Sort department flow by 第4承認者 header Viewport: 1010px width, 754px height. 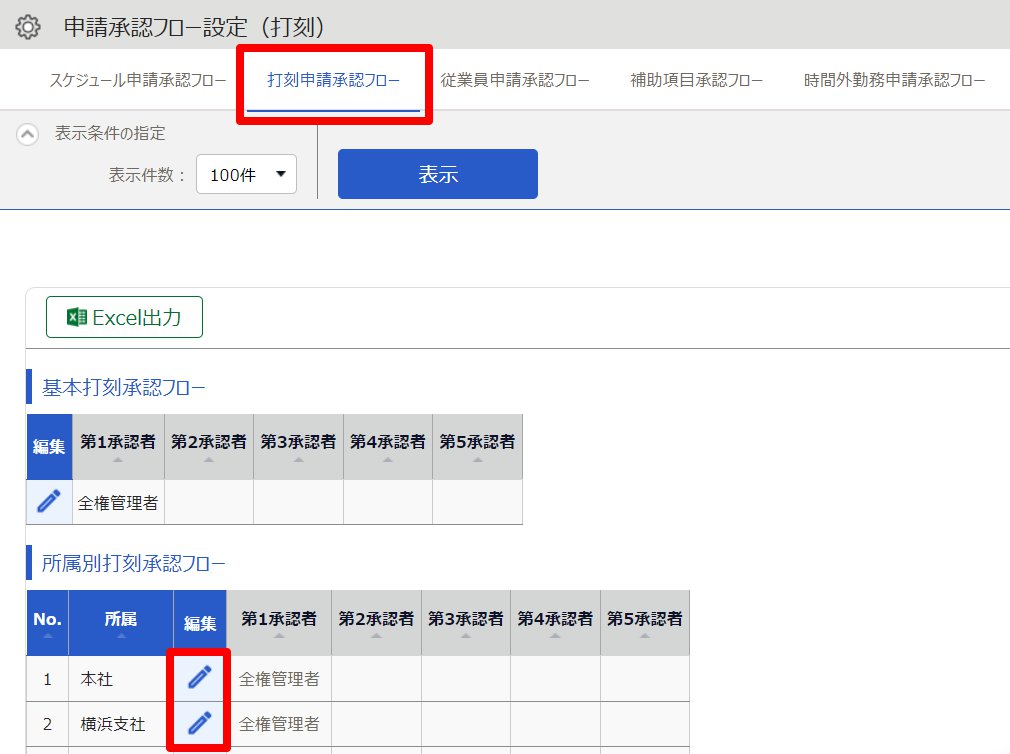click(x=555, y=623)
